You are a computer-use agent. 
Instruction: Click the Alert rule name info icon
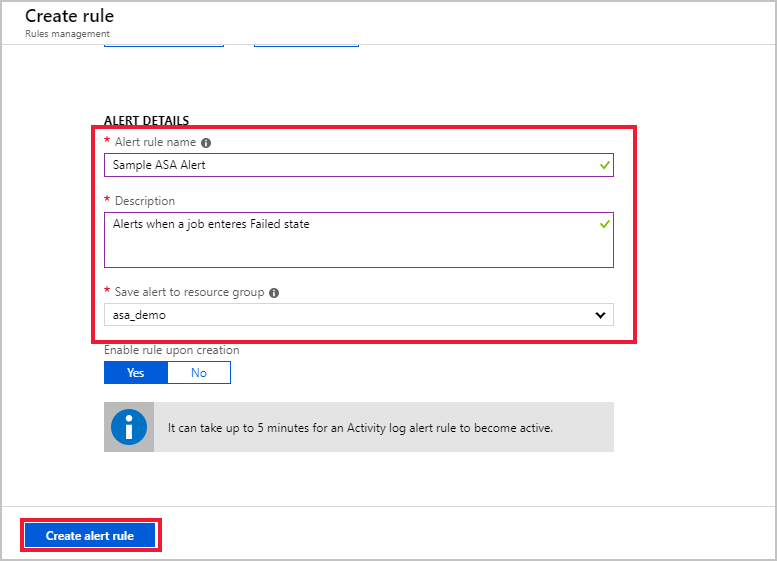[206, 143]
